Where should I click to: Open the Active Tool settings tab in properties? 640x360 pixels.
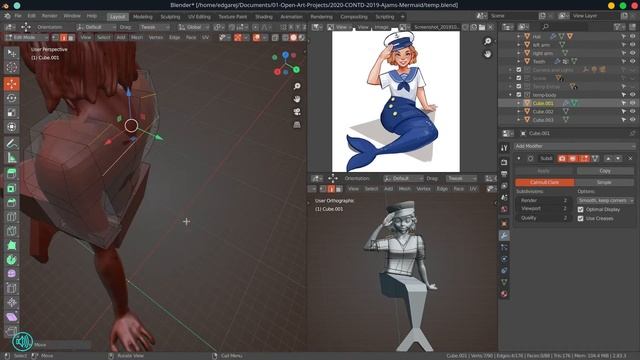coord(504,148)
